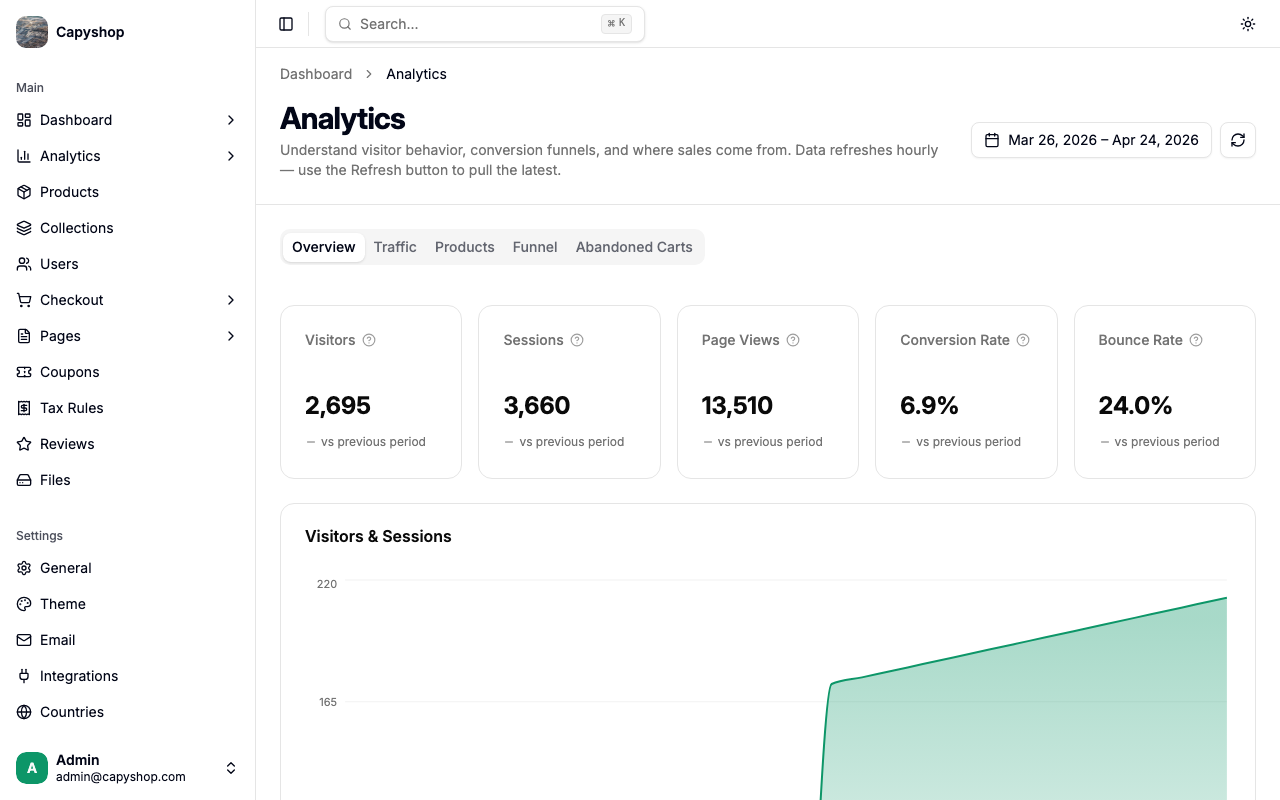
Task: Open the Mar 26 – Apr 24 date picker
Action: coord(1091,140)
